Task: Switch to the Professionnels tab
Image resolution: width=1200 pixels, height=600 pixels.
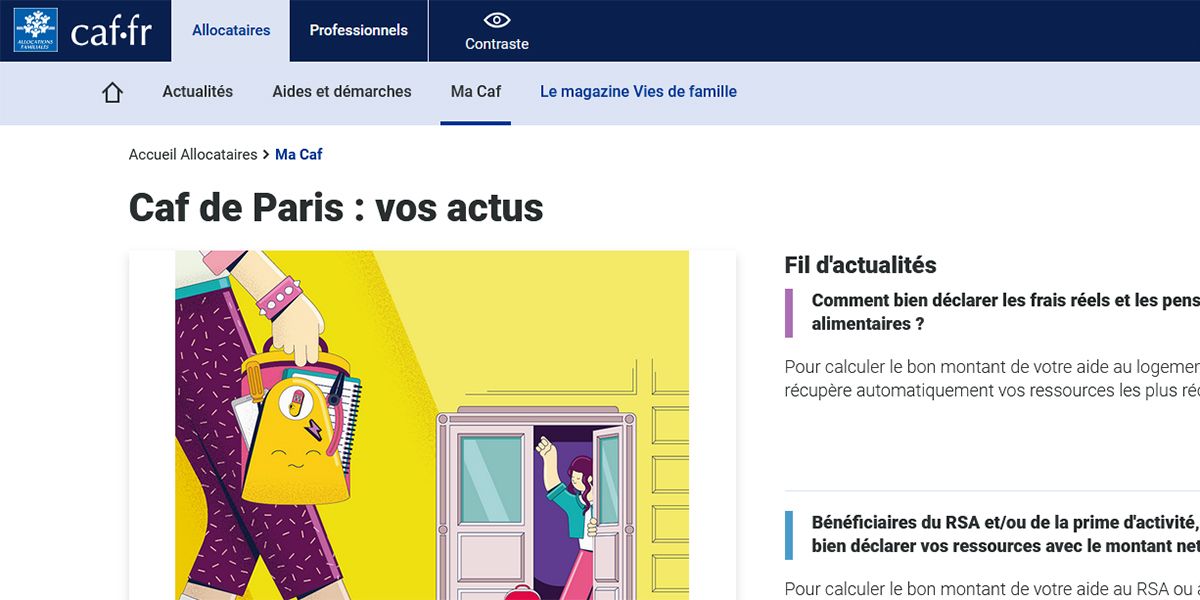Action: pos(359,30)
